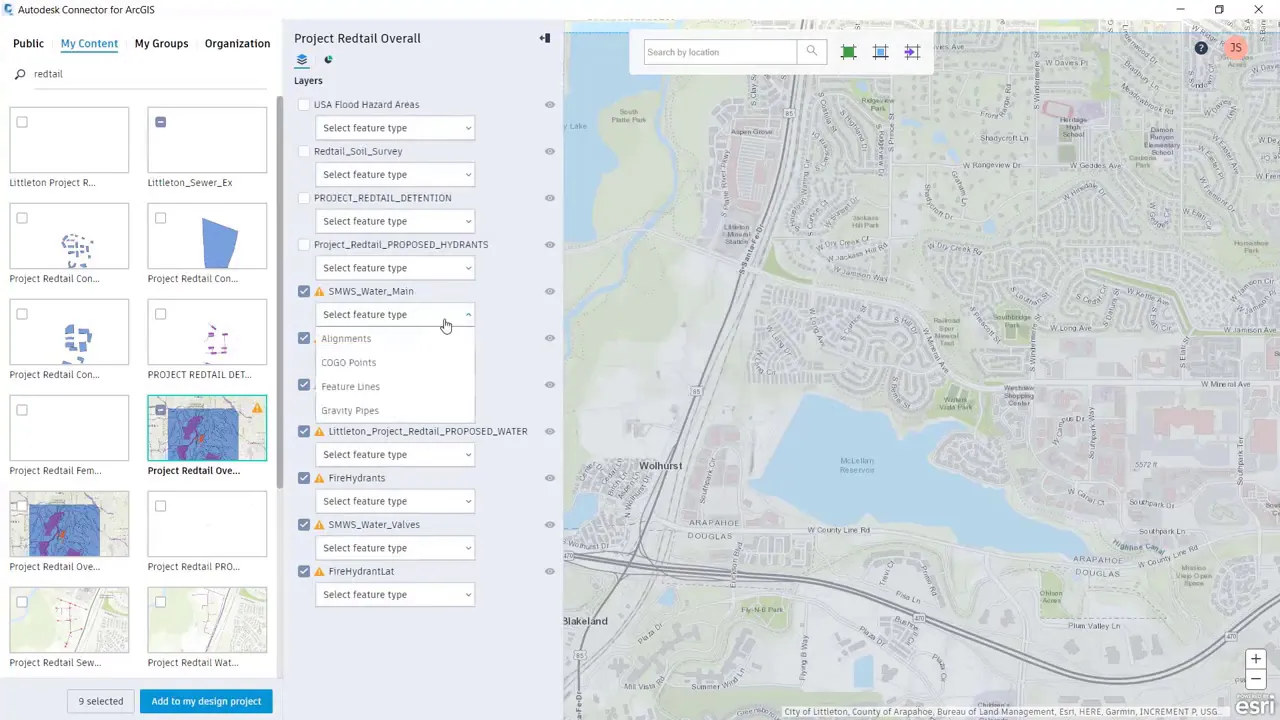Switch to the Organization tab

click(x=237, y=44)
